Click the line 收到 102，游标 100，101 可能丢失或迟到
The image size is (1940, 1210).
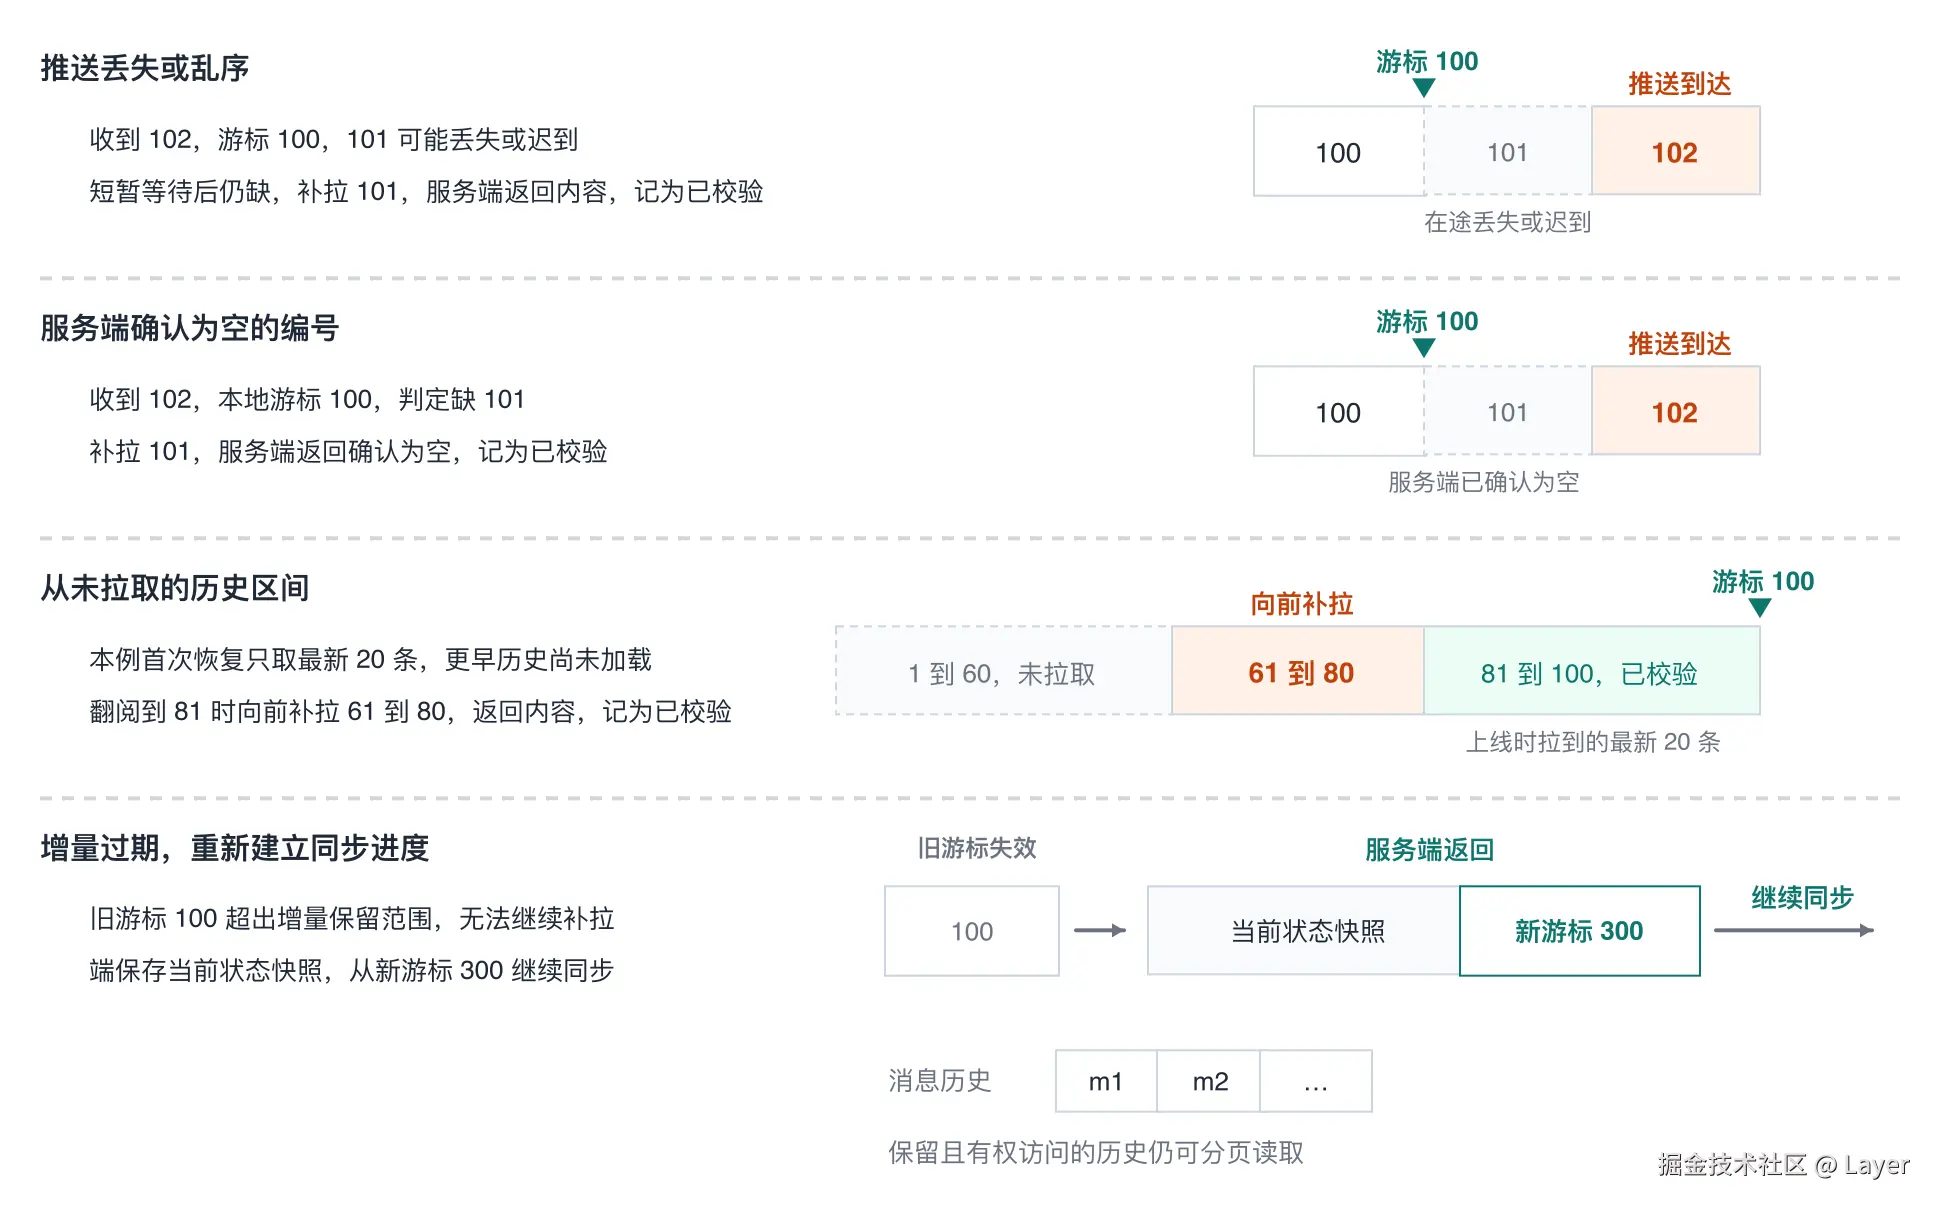[334, 139]
